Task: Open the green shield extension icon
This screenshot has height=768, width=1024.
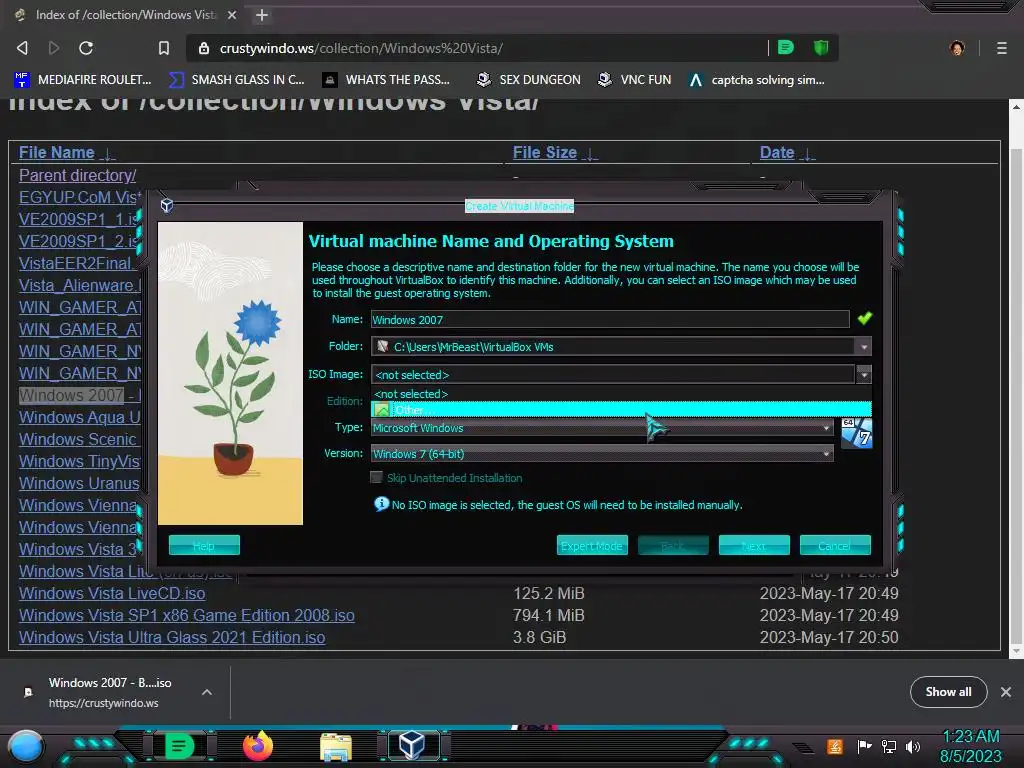Action: [x=821, y=48]
